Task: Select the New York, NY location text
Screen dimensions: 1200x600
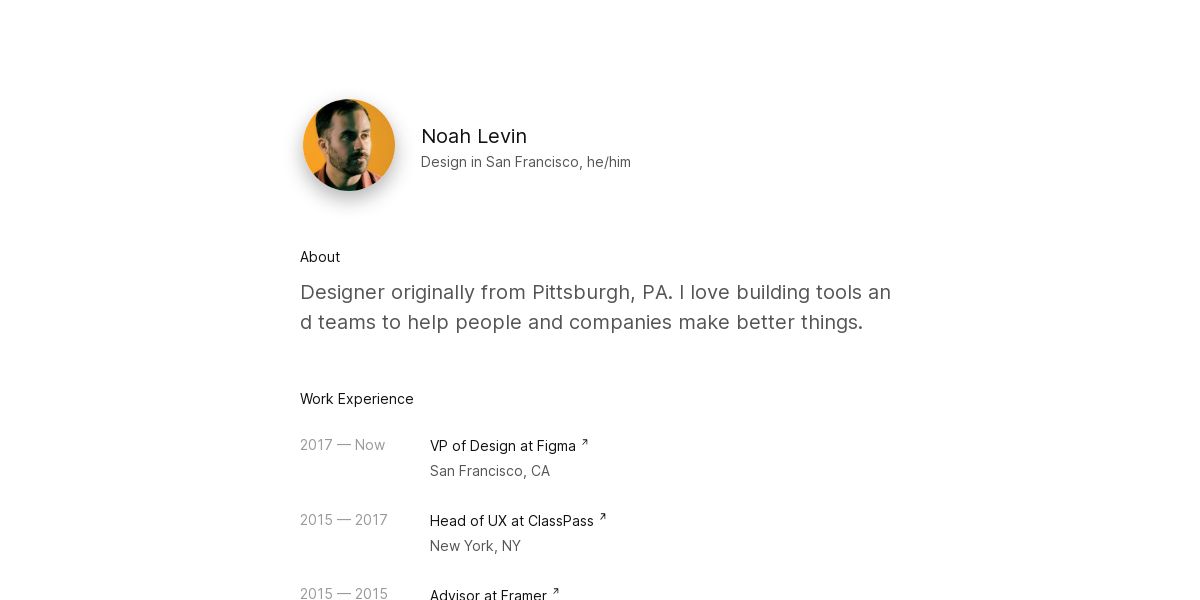Action: coord(475,546)
